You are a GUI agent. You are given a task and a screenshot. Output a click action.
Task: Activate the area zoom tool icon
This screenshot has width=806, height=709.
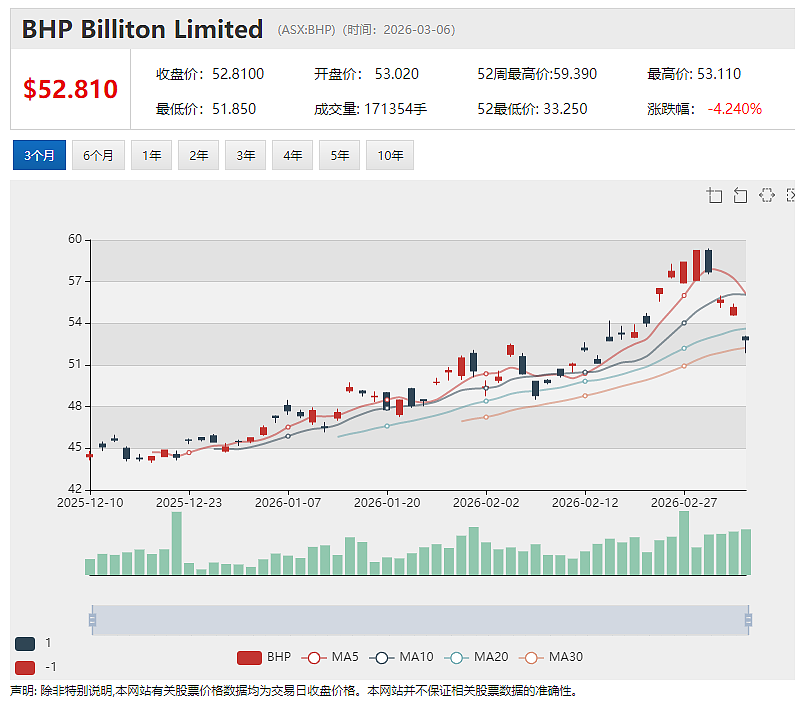click(x=714, y=195)
